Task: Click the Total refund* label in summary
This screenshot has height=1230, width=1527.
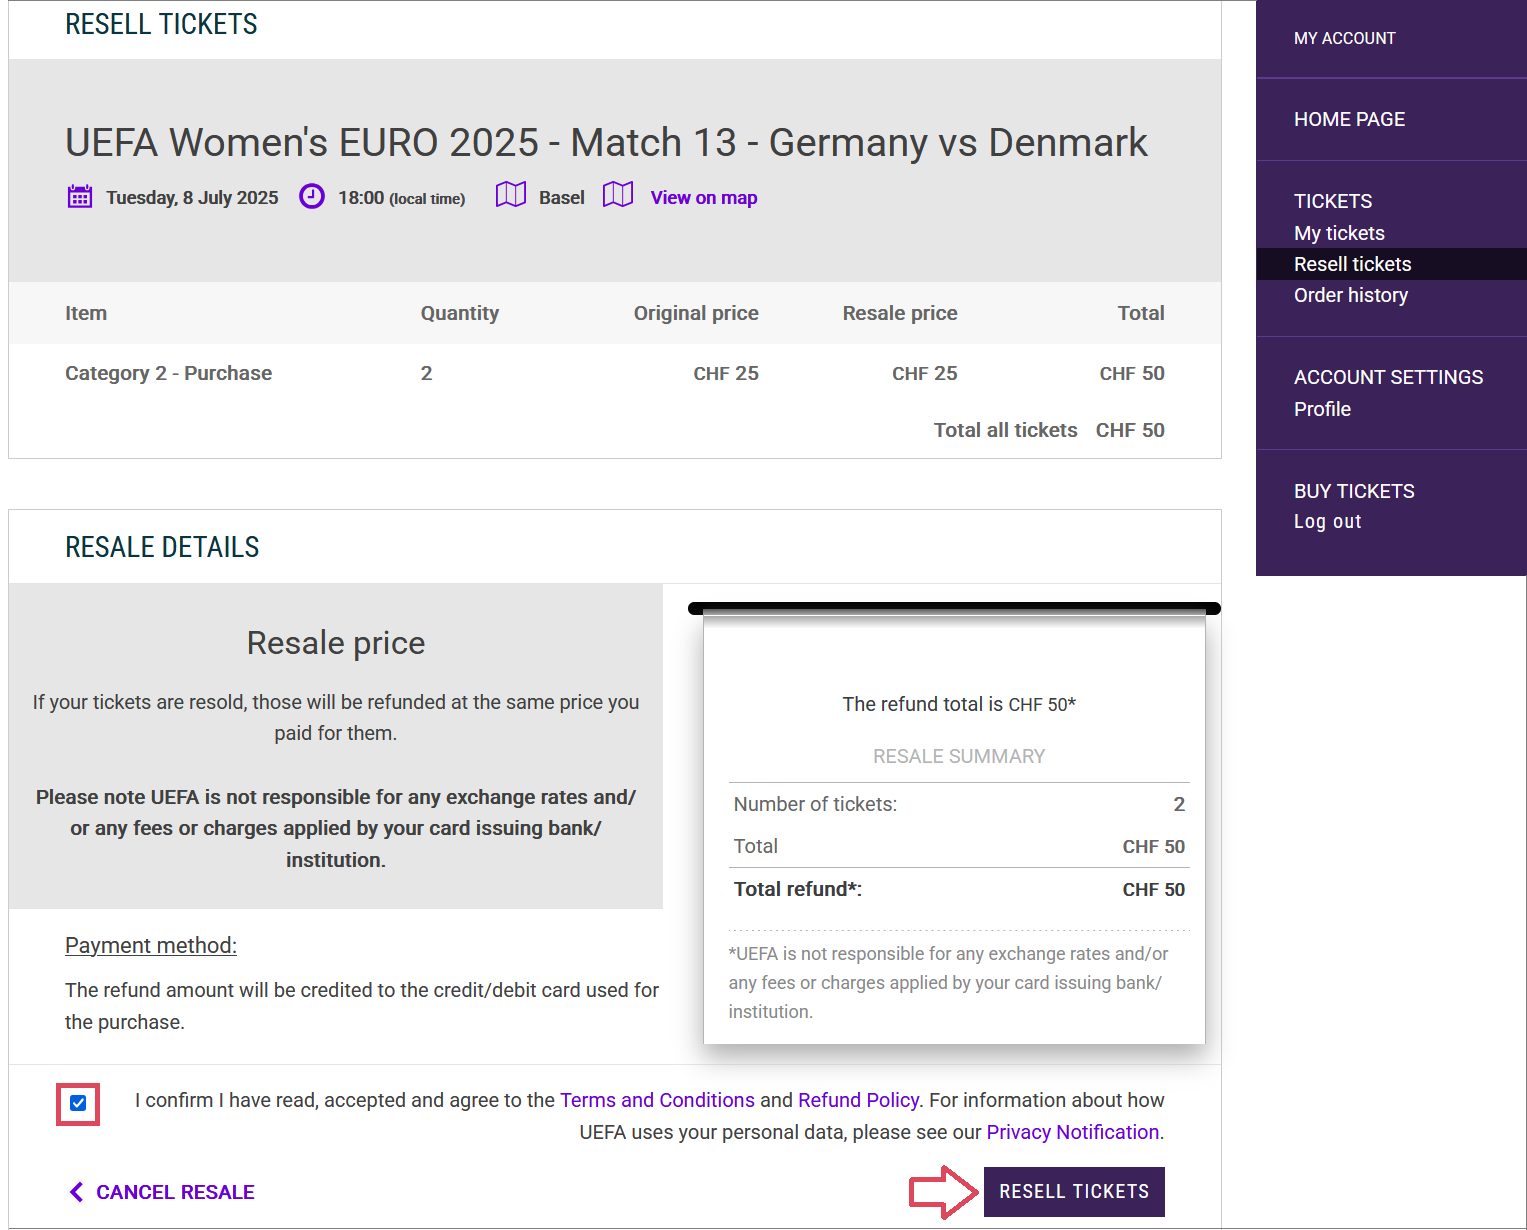Action: pyautogui.click(x=797, y=889)
